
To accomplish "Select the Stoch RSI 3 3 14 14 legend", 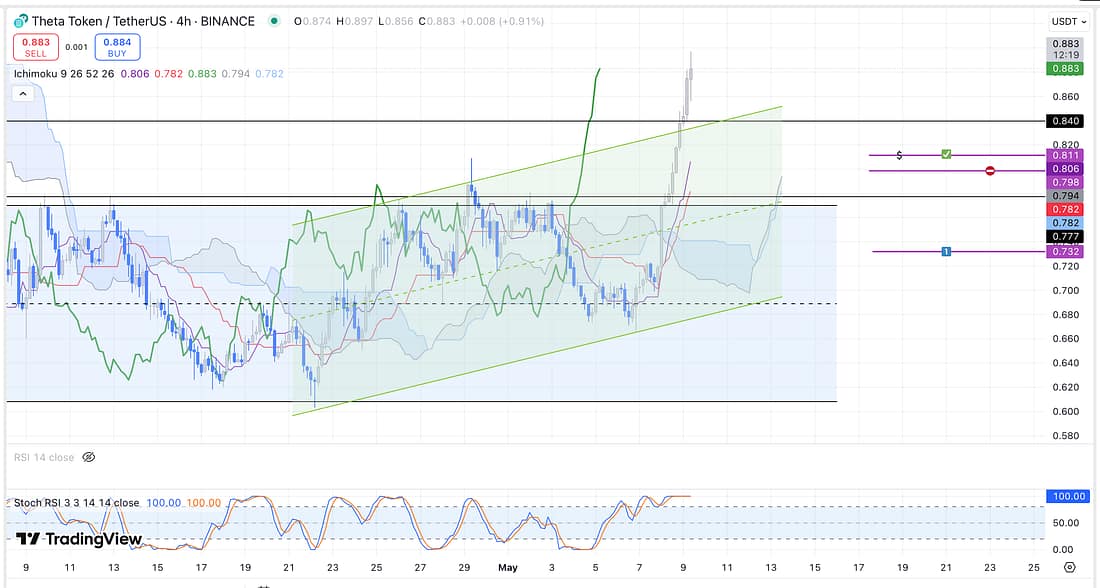I will coord(76,503).
